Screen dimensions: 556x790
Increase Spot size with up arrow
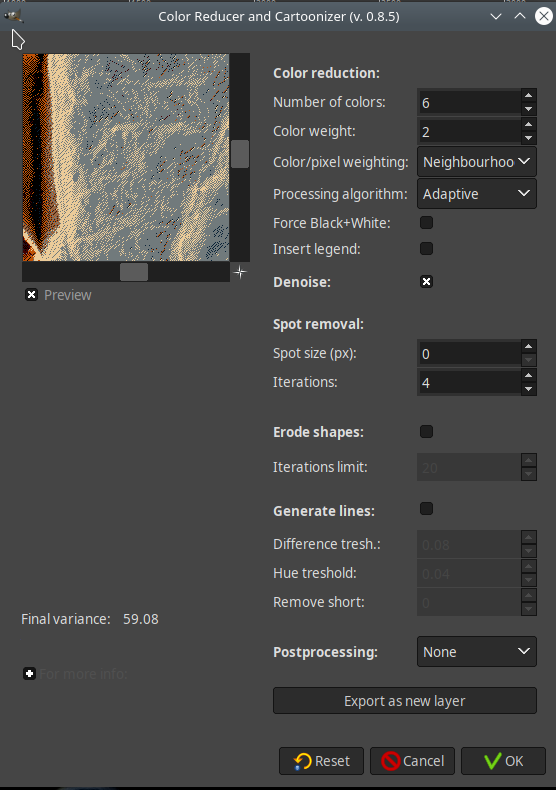528,346
